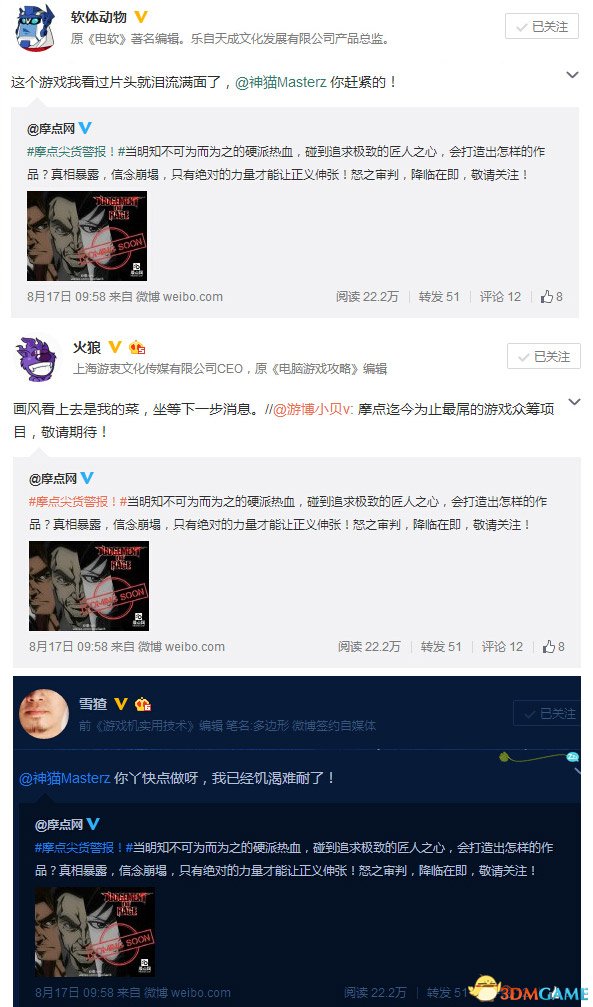Image resolution: width=593 pixels, height=1007 pixels.
Task: Follow the @游博小贝v mention link
Action: coord(313,409)
